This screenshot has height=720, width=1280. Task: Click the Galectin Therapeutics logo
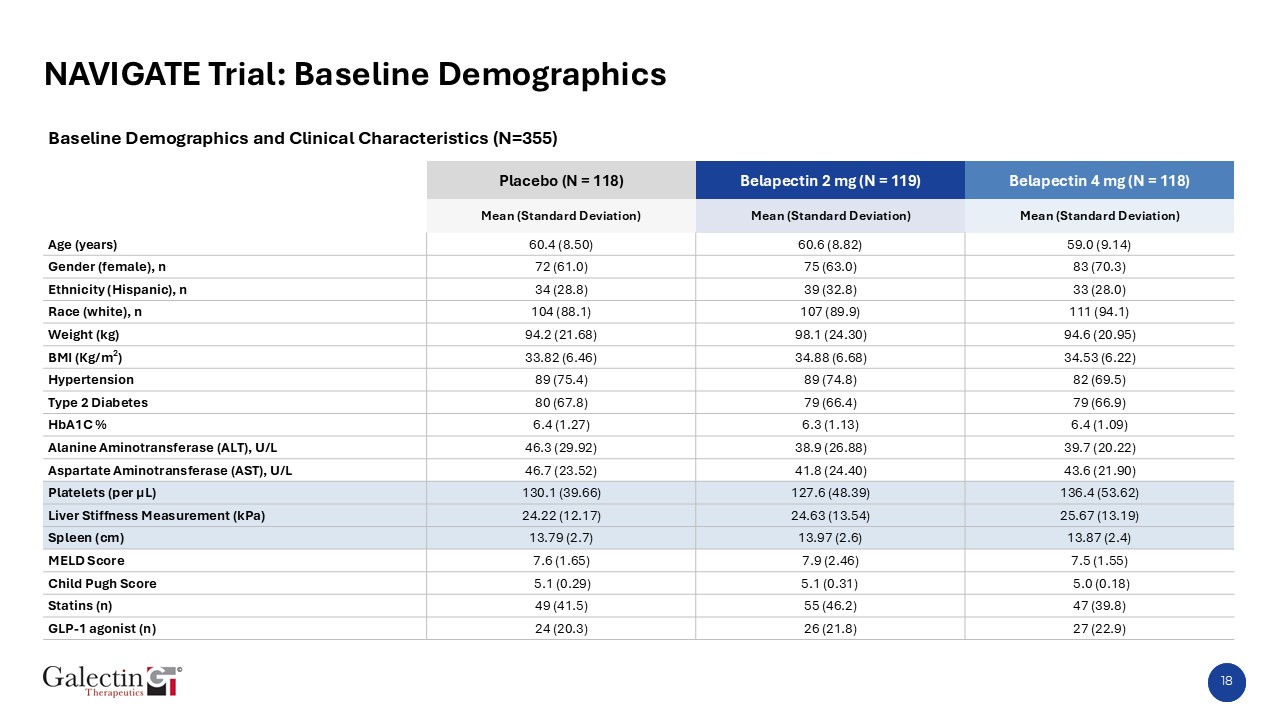112,680
